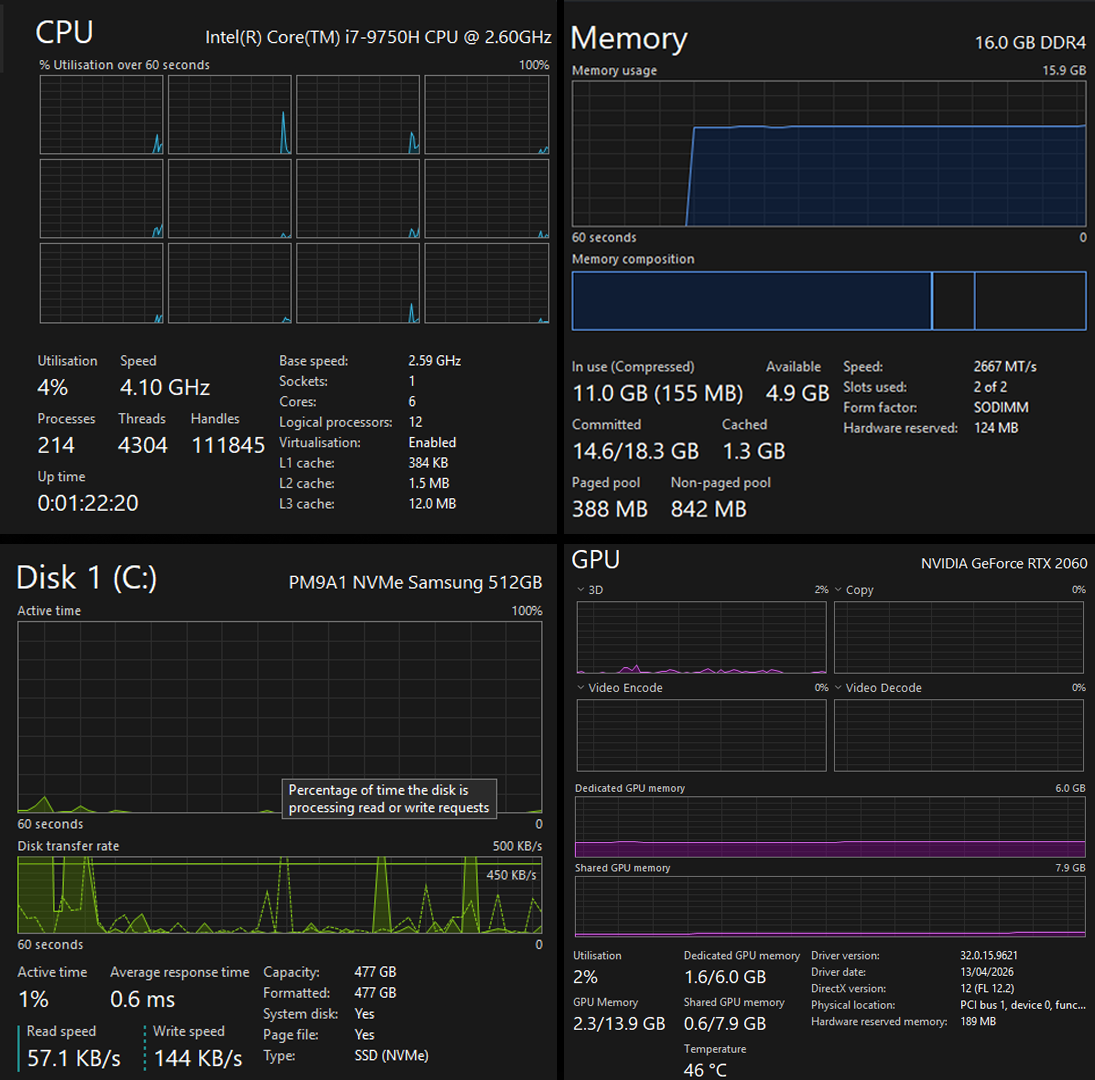1095x1080 pixels.
Task: Select the CPU utilisation value 4%
Action: 52,387
